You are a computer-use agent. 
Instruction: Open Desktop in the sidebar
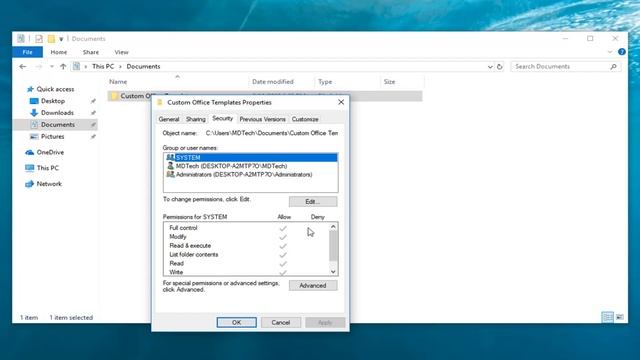53,101
